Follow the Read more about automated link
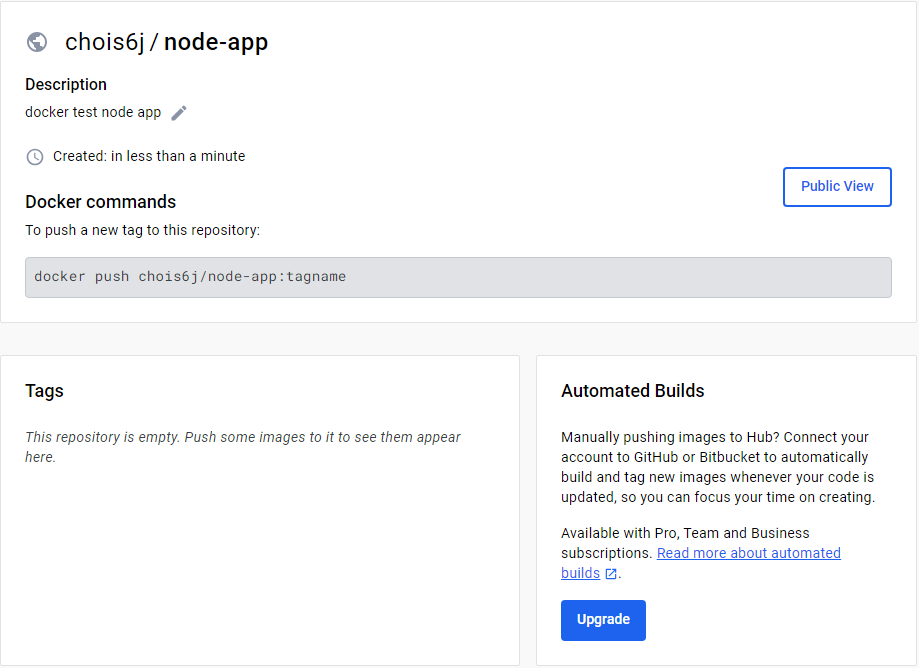 click(748, 553)
